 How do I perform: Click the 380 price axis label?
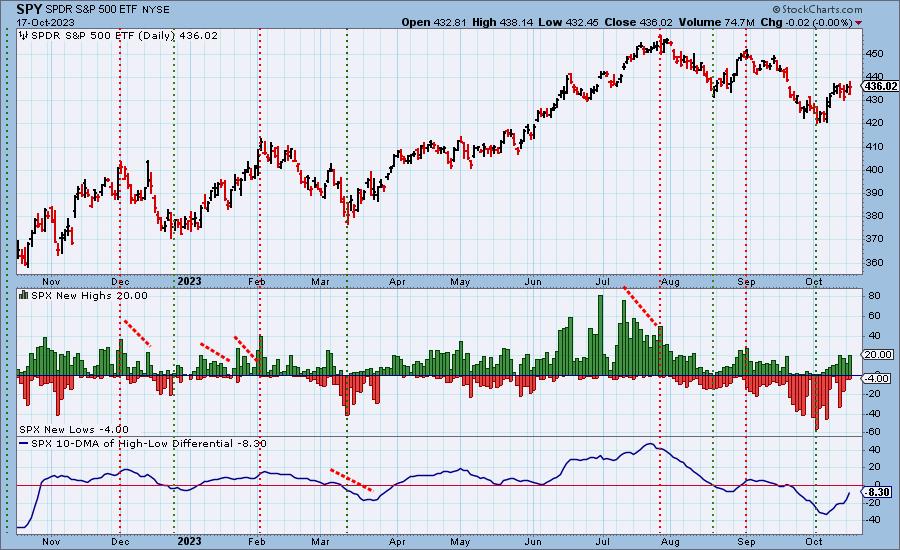click(875, 216)
